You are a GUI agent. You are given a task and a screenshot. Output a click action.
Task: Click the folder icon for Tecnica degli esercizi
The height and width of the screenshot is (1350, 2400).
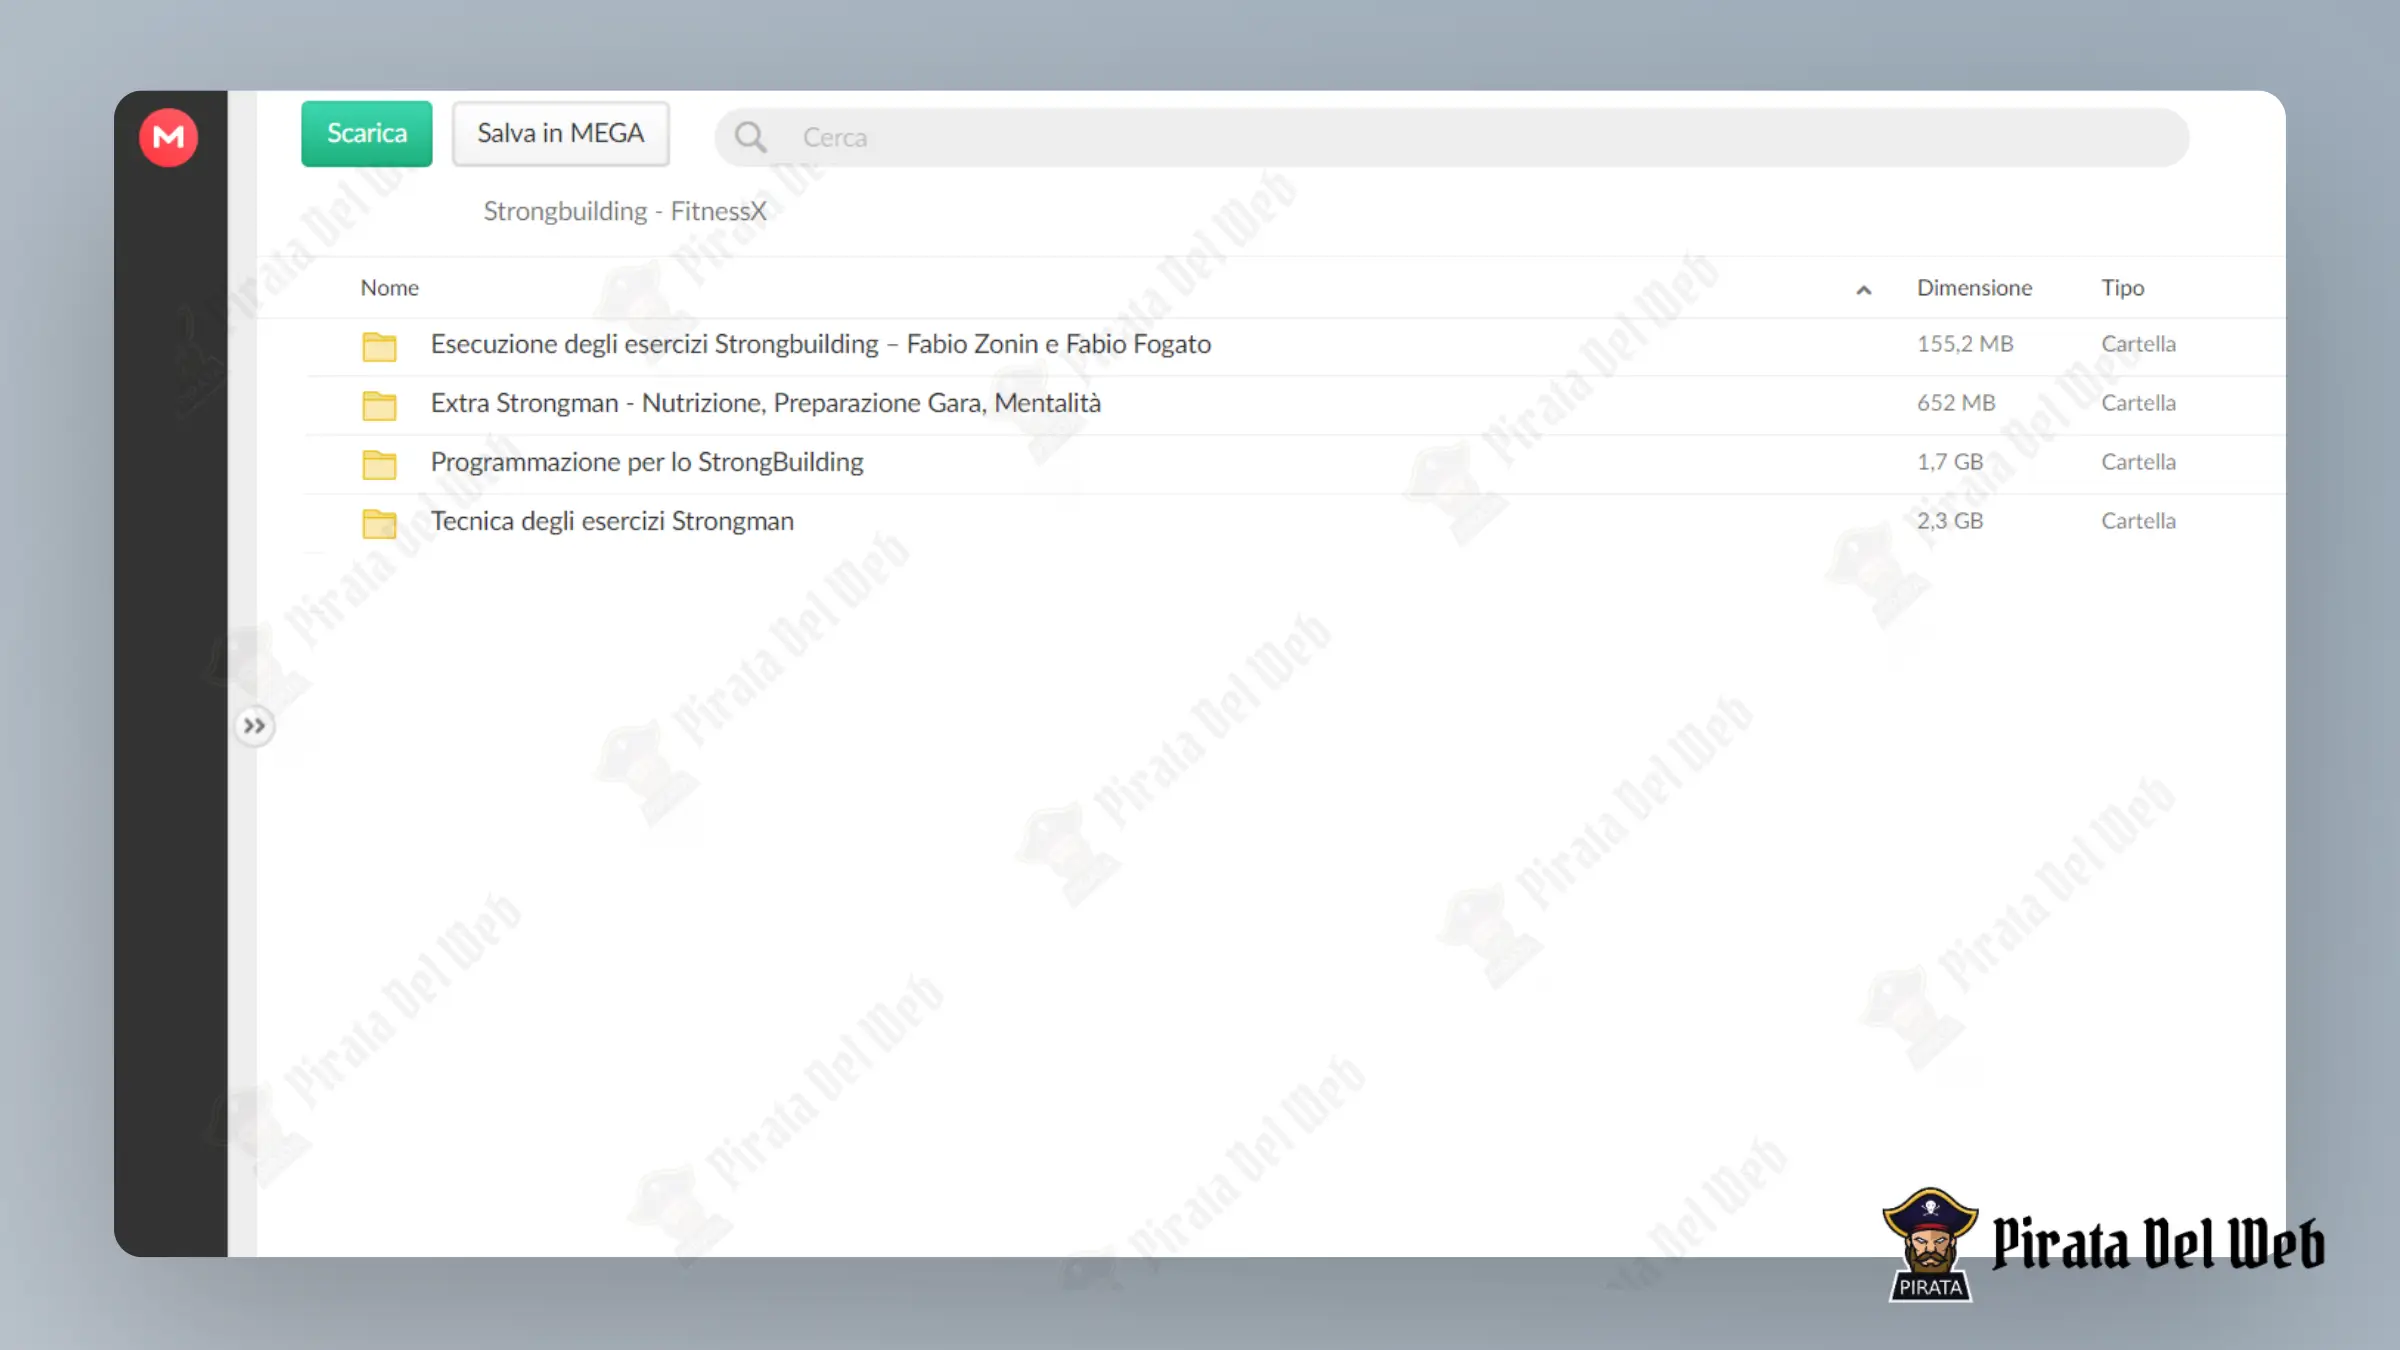click(x=379, y=523)
